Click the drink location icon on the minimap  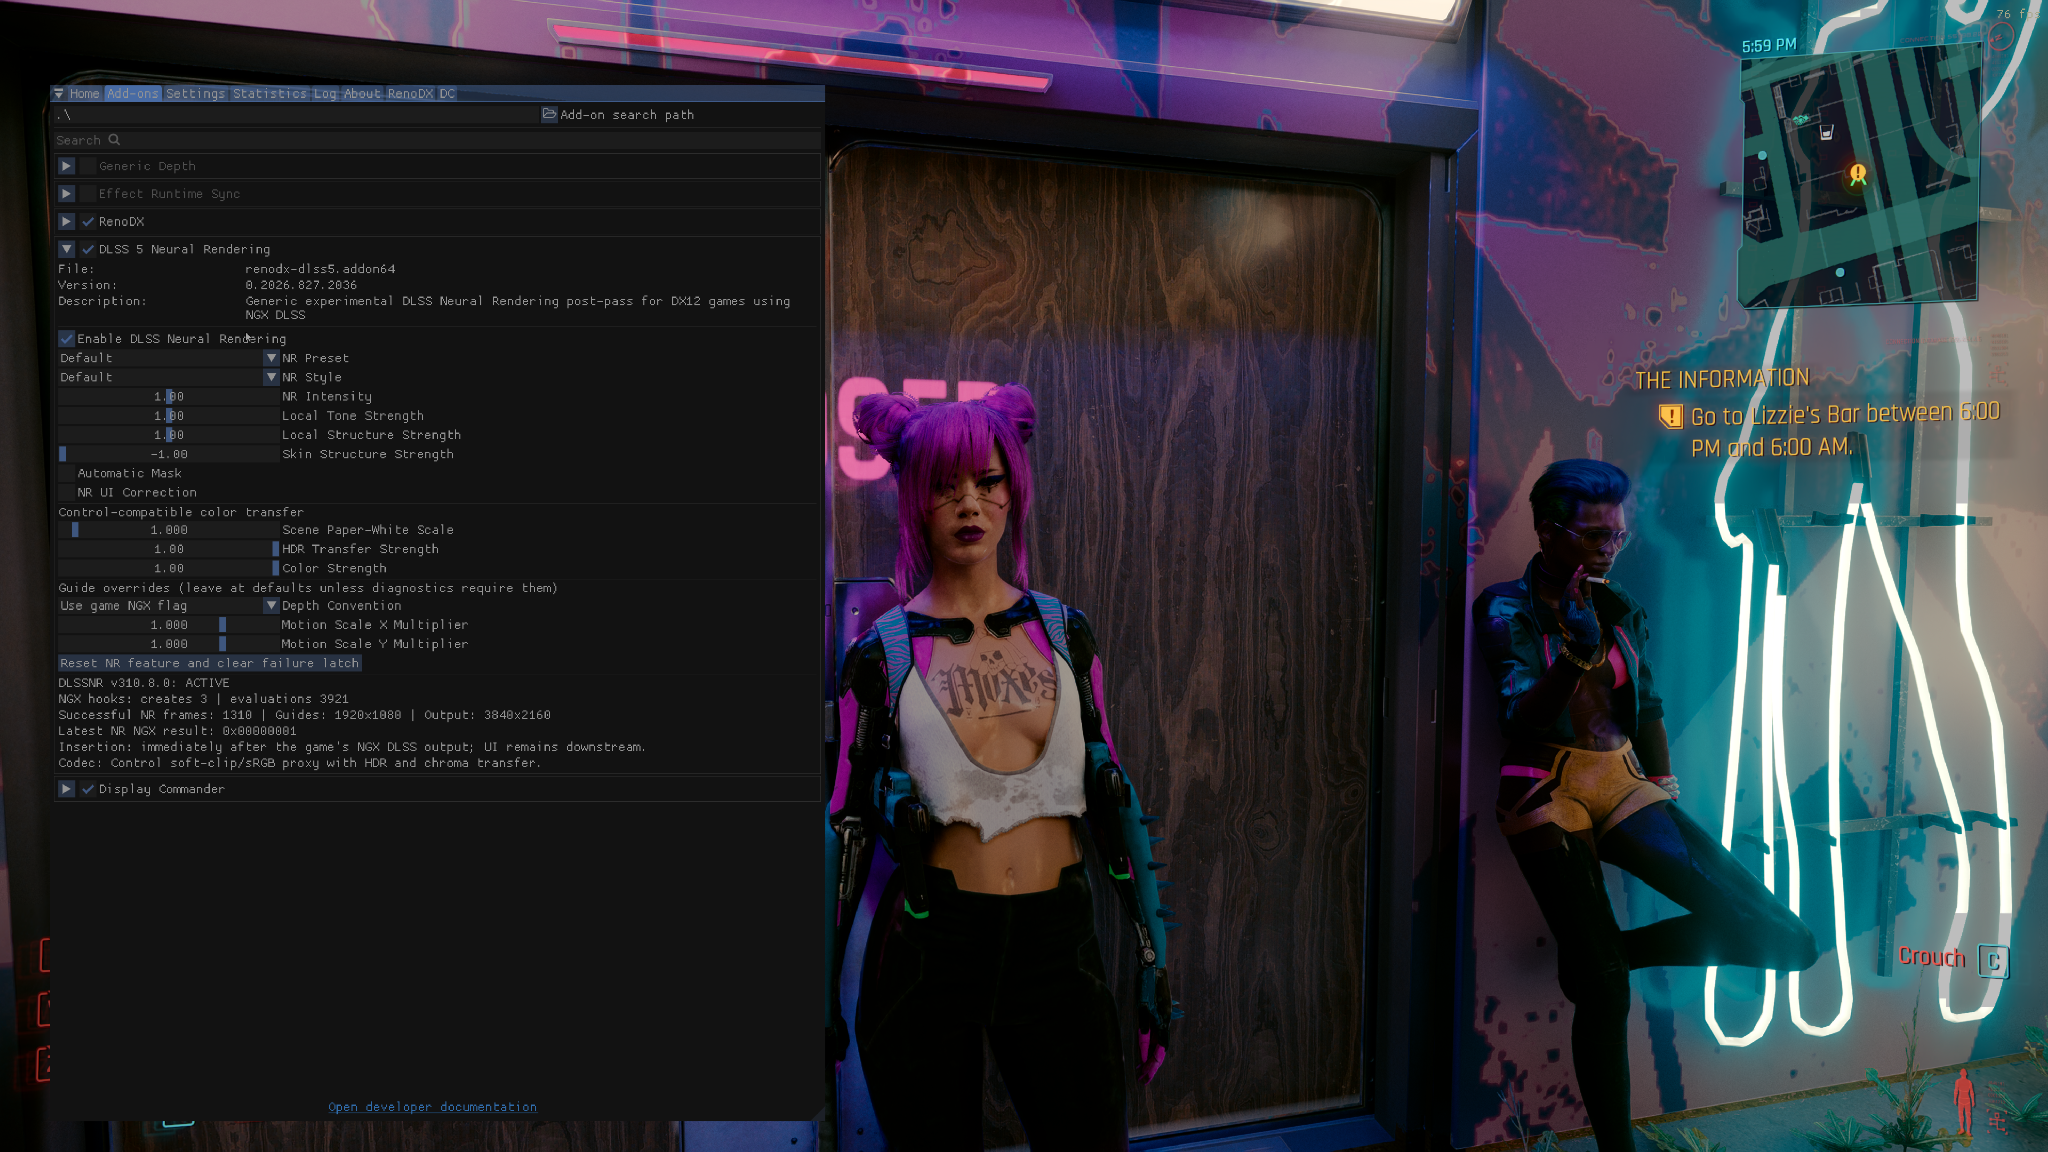coord(1826,132)
